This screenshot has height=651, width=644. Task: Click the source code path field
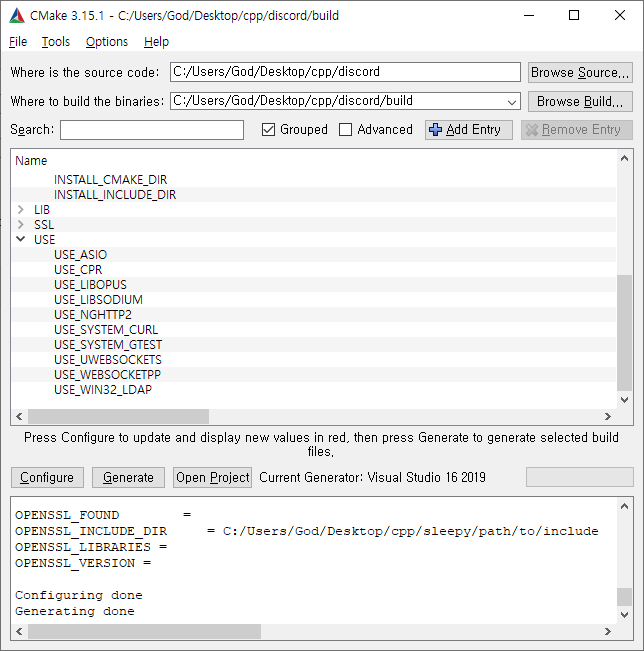pyautogui.click(x=345, y=72)
